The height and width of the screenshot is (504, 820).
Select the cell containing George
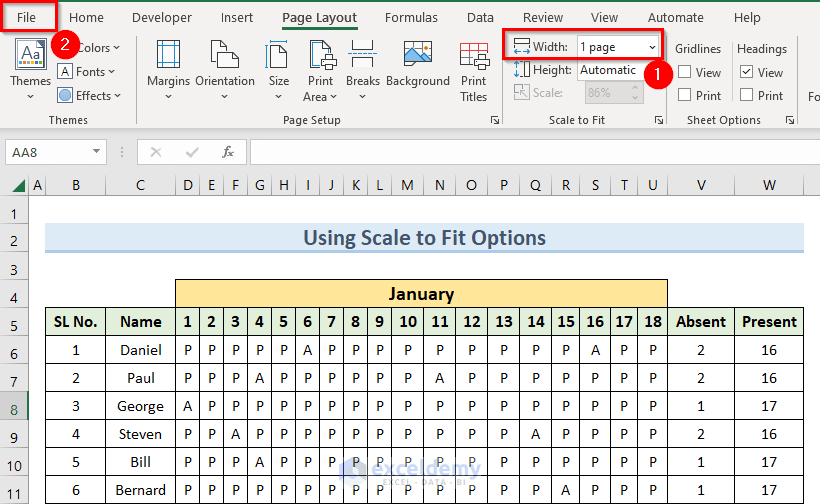[x=140, y=406]
